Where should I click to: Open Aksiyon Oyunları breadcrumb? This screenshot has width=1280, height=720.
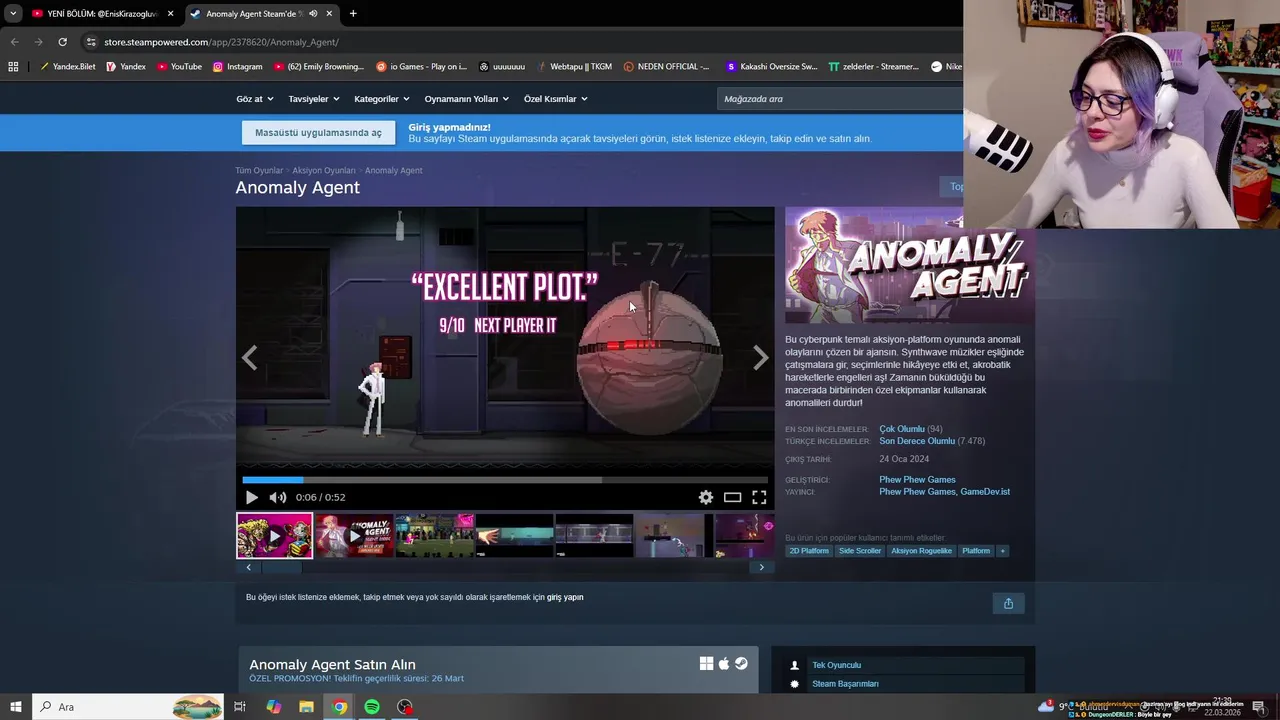pyautogui.click(x=324, y=170)
